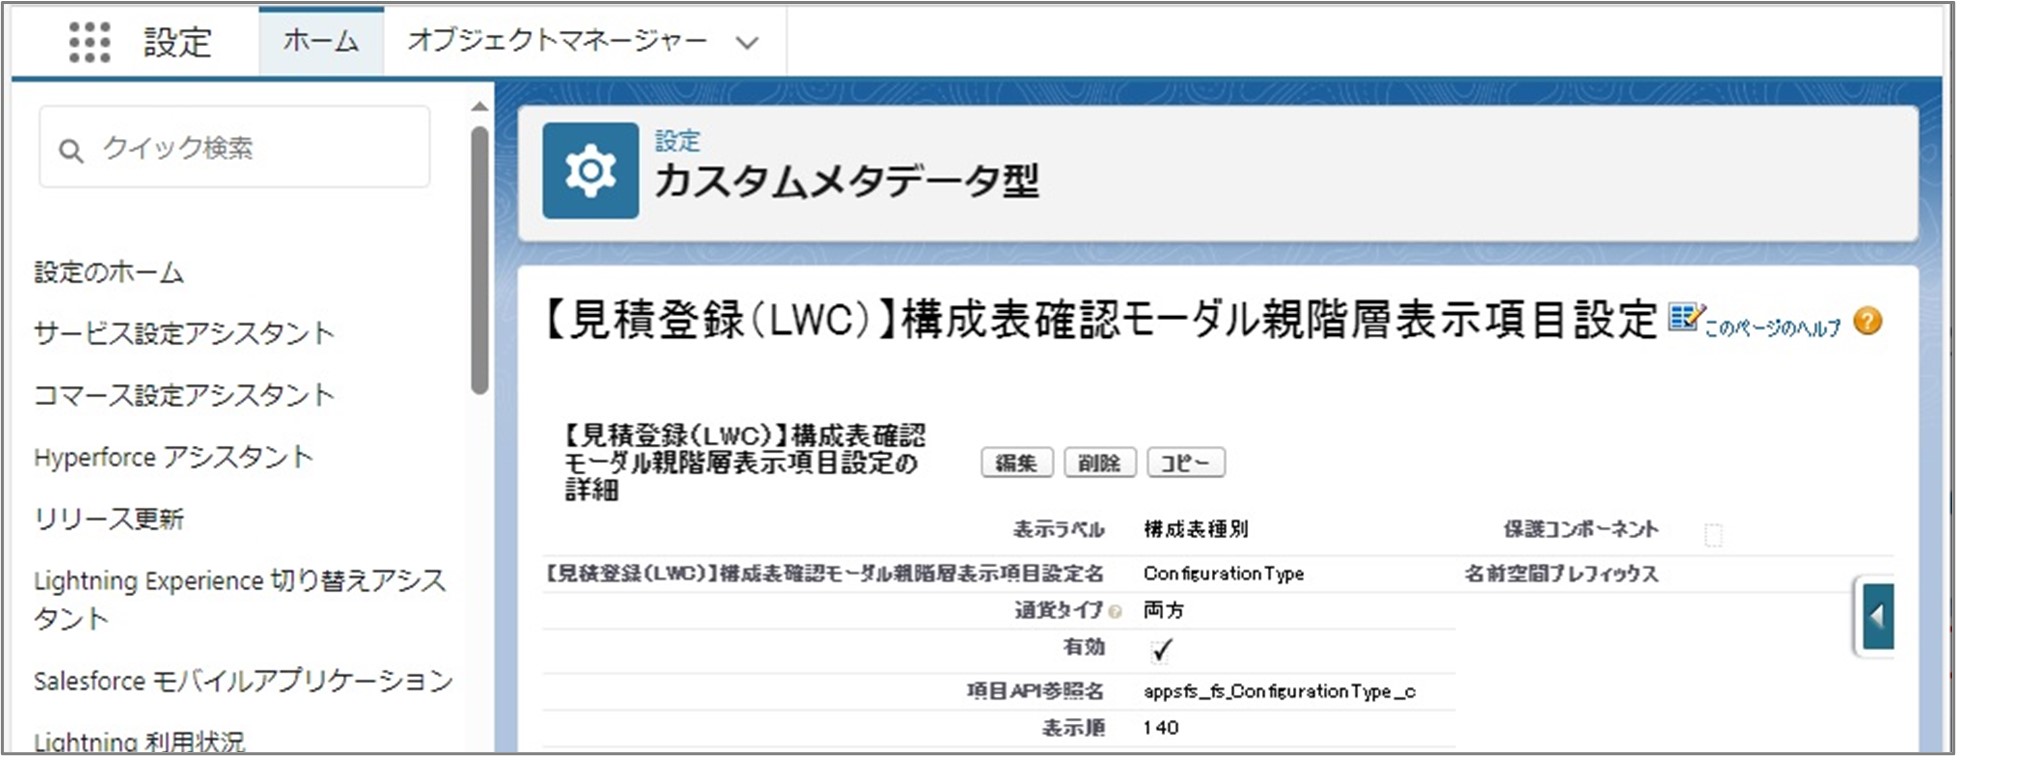Click the ConfigurationType name value
The width and height of the screenshot is (2027, 761).
(x=1224, y=573)
